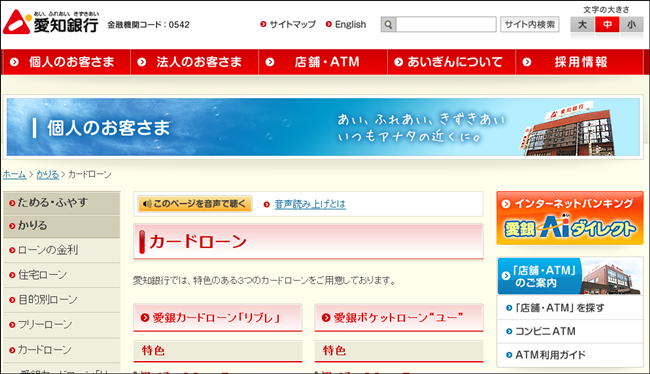The image size is (650, 374).
Task: Go to かりる breadcrumb link
Action: coord(48,175)
